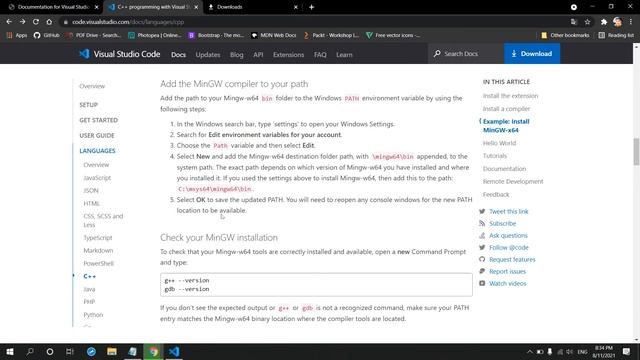
Task: Open the Docs nav item
Action: click(x=178, y=54)
